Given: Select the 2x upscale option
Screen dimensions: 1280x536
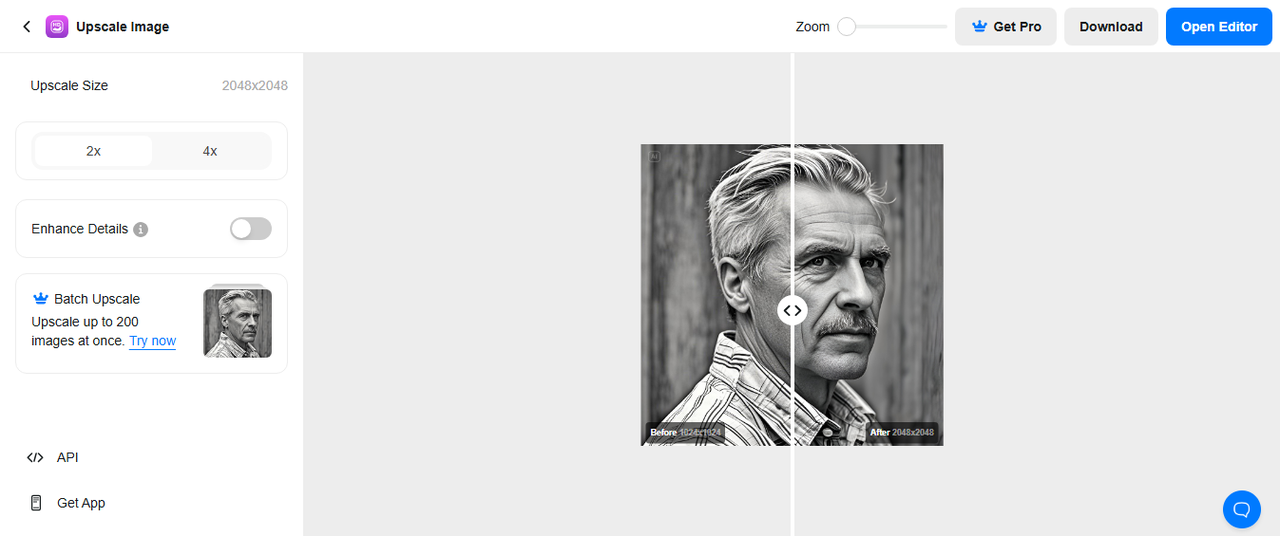Looking at the screenshot, I should pyautogui.click(x=93, y=151).
